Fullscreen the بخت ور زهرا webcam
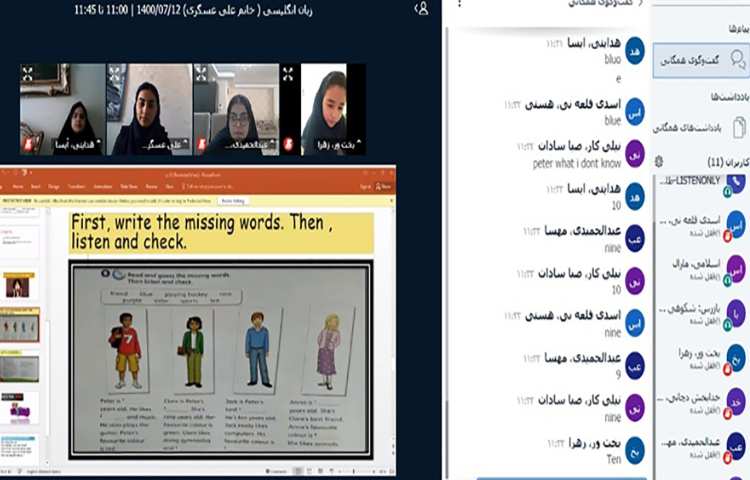Image resolution: width=750 pixels, height=480 pixels. [289, 73]
